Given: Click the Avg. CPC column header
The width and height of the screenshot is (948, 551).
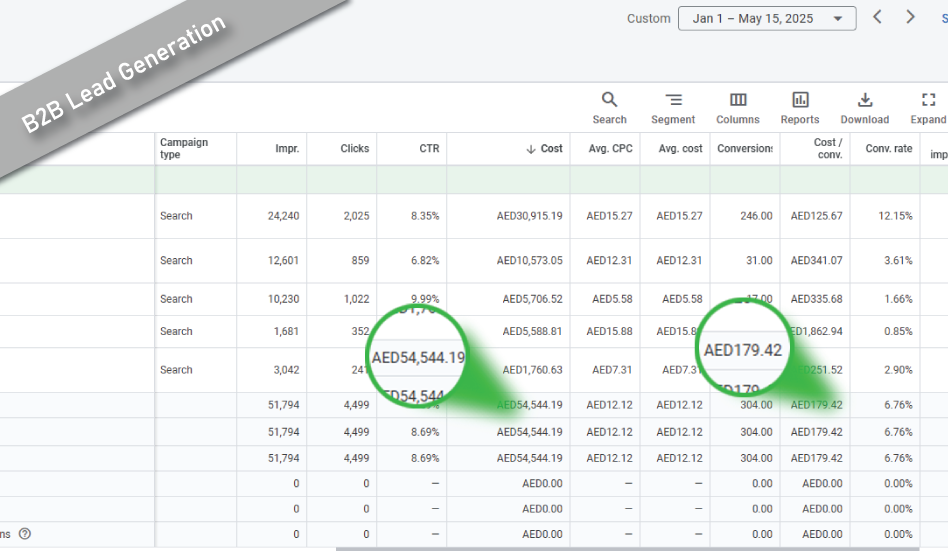Looking at the screenshot, I should click(610, 149).
